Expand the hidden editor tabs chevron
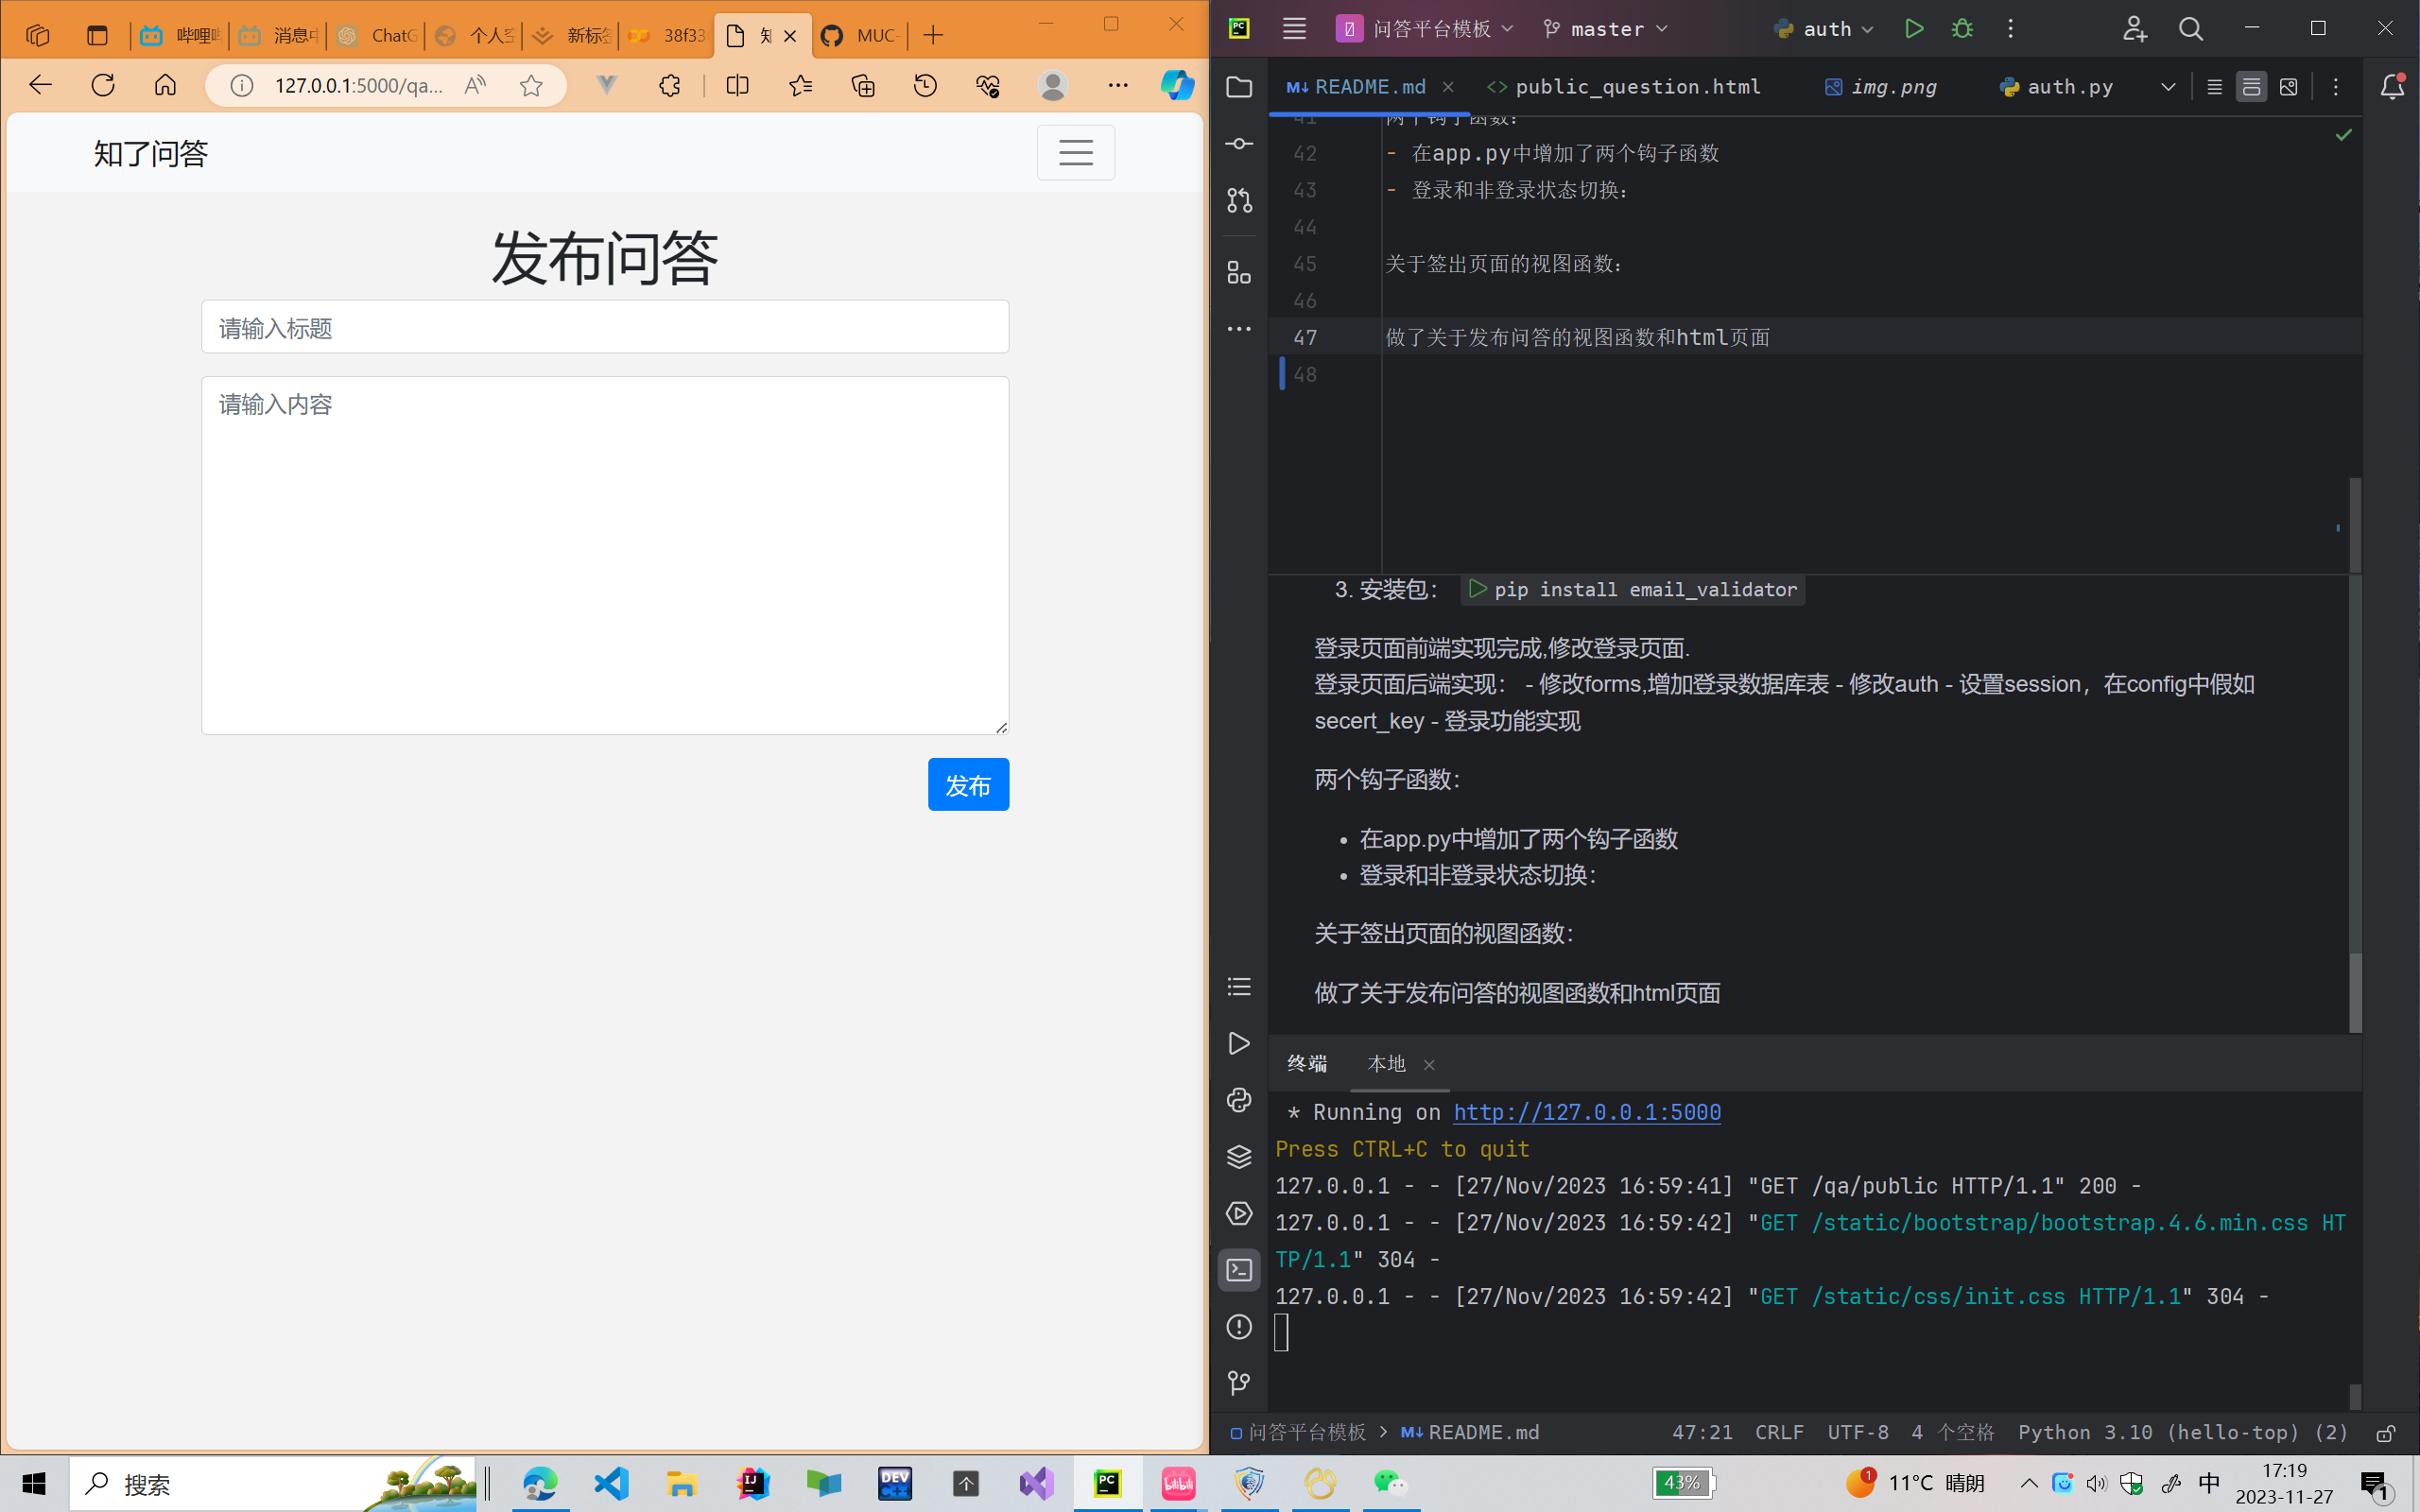Viewport: 2420px width, 1512px height. pos(2167,87)
